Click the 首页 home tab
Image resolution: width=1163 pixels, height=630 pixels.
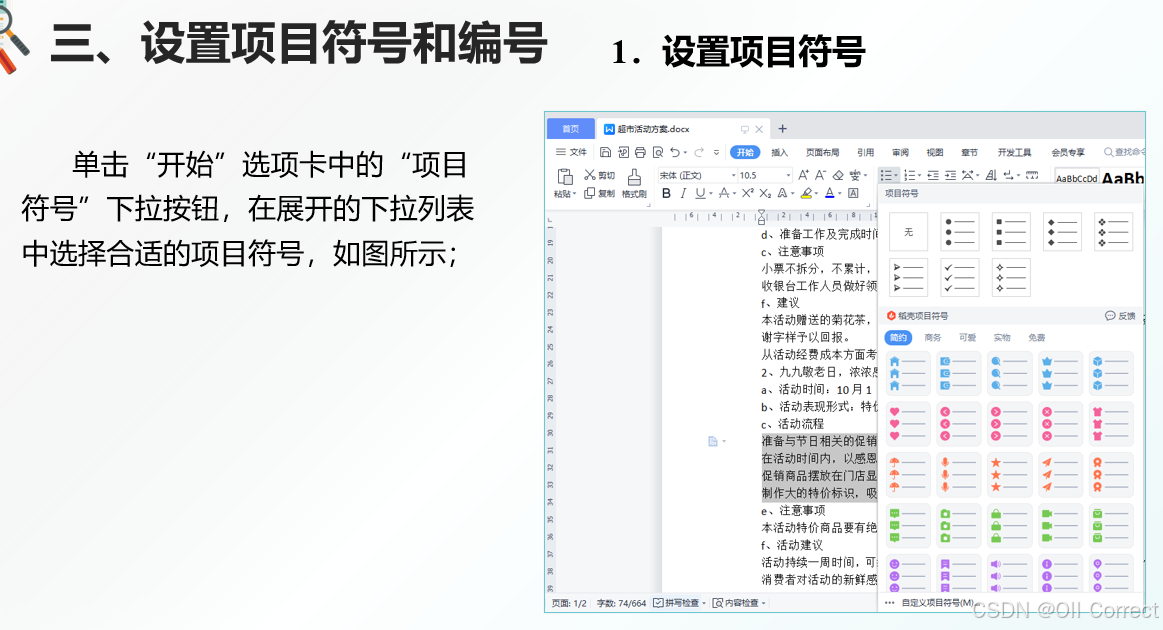(x=570, y=128)
